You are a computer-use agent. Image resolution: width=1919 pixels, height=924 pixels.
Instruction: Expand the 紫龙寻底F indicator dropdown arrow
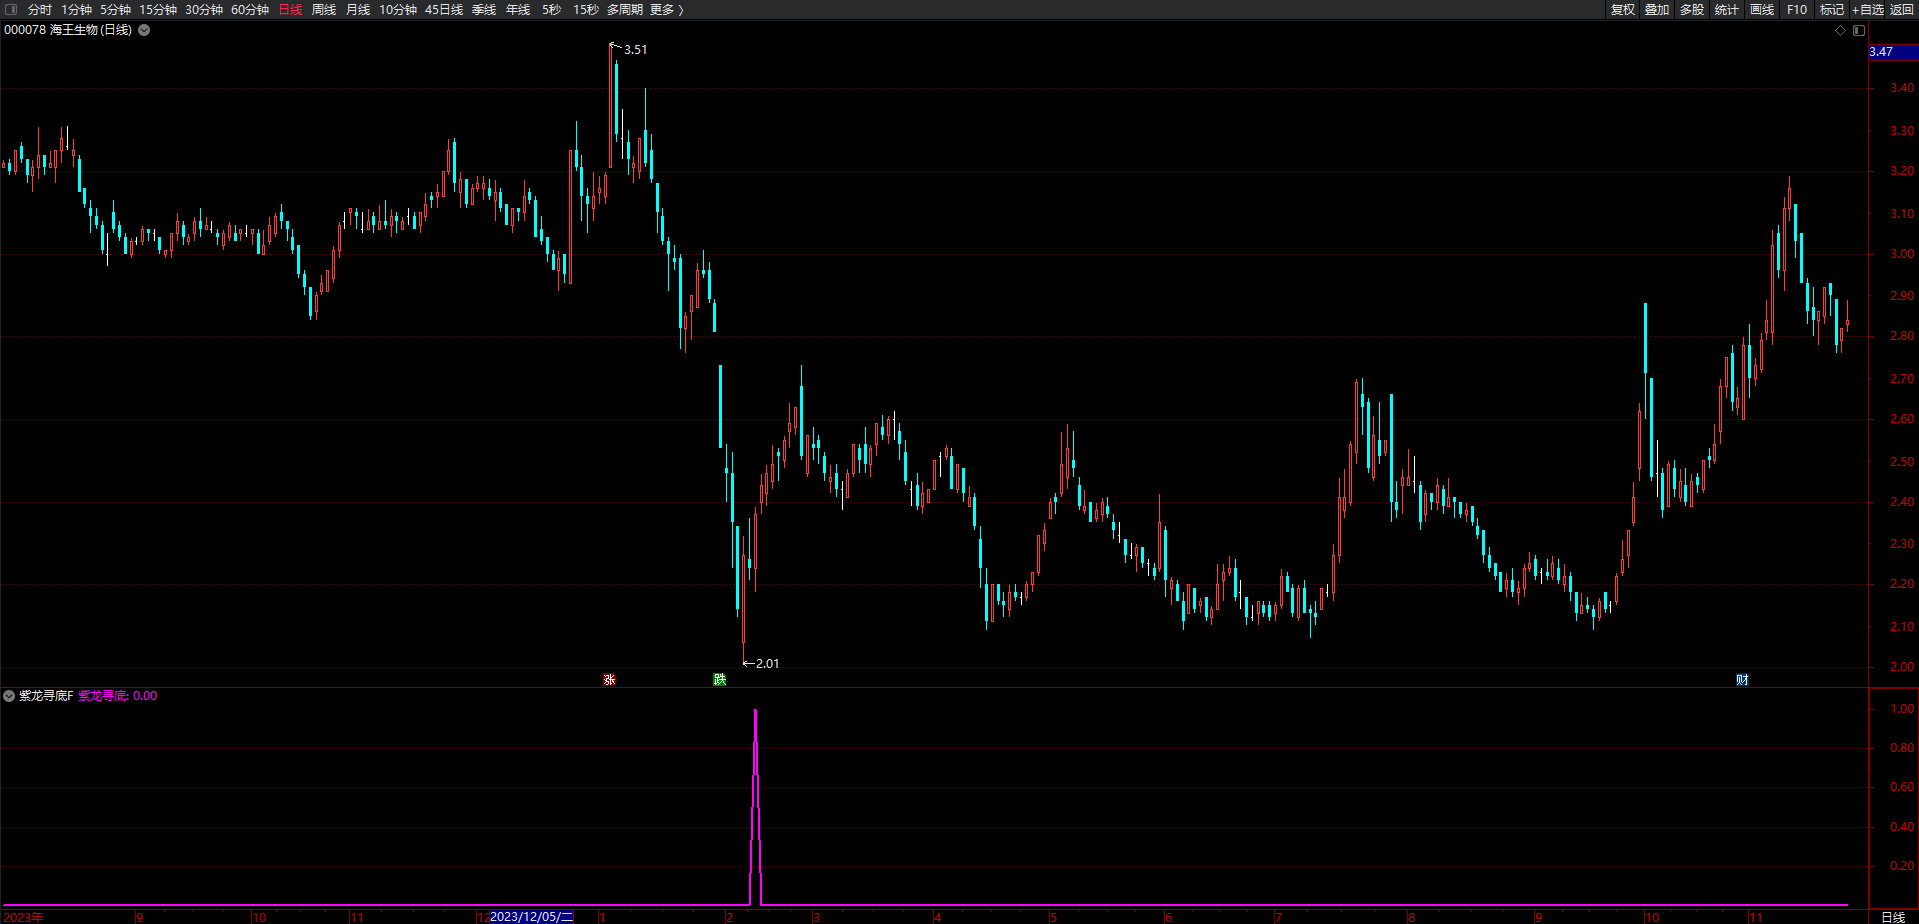pos(9,696)
